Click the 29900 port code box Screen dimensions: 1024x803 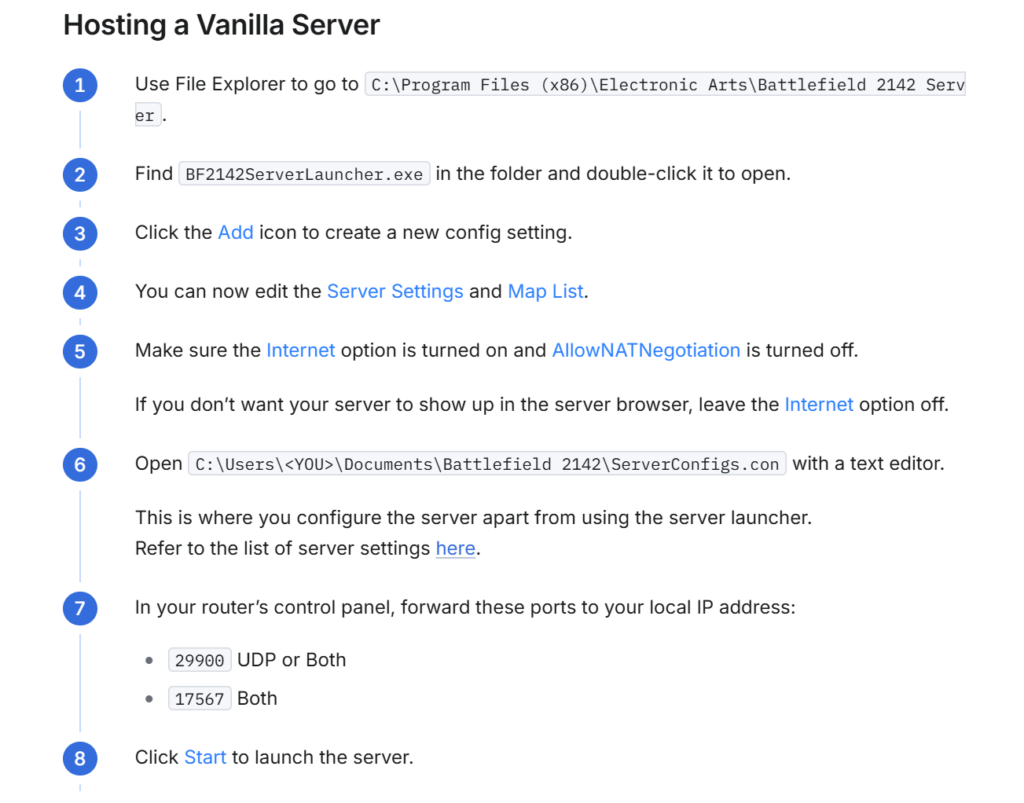(x=200, y=661)
